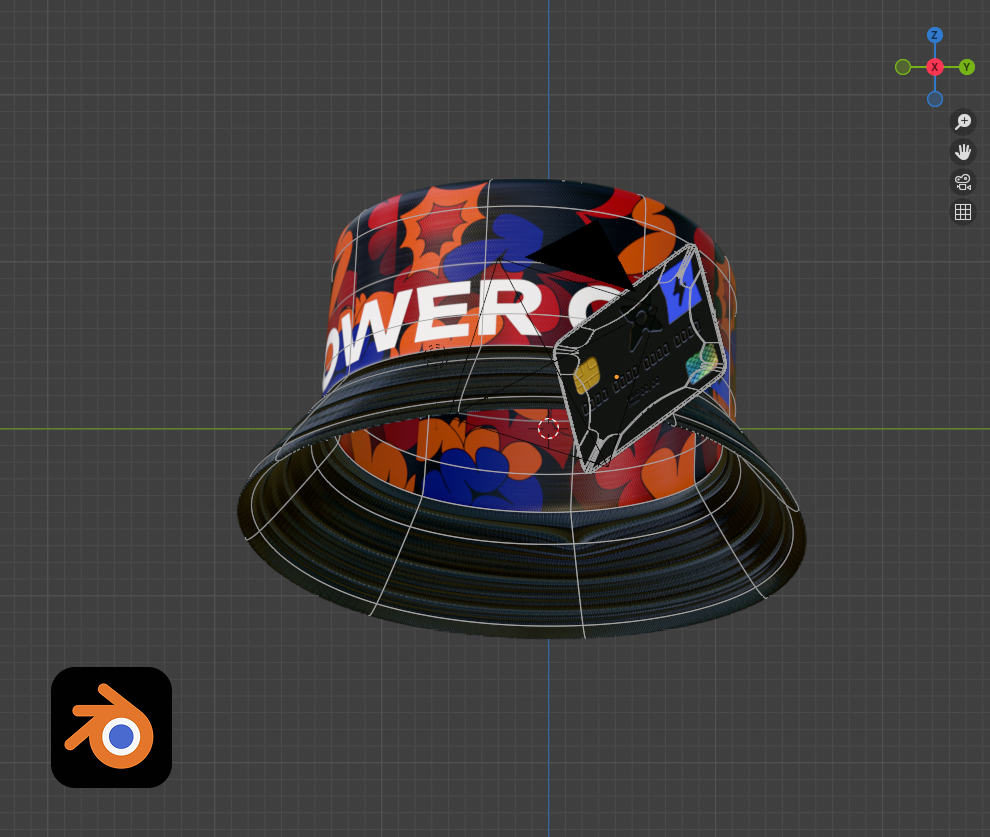The width and height of the screenshot is (990, 837).
Task: Click the gold chip on the card
Action: click(x=587, y=376)
